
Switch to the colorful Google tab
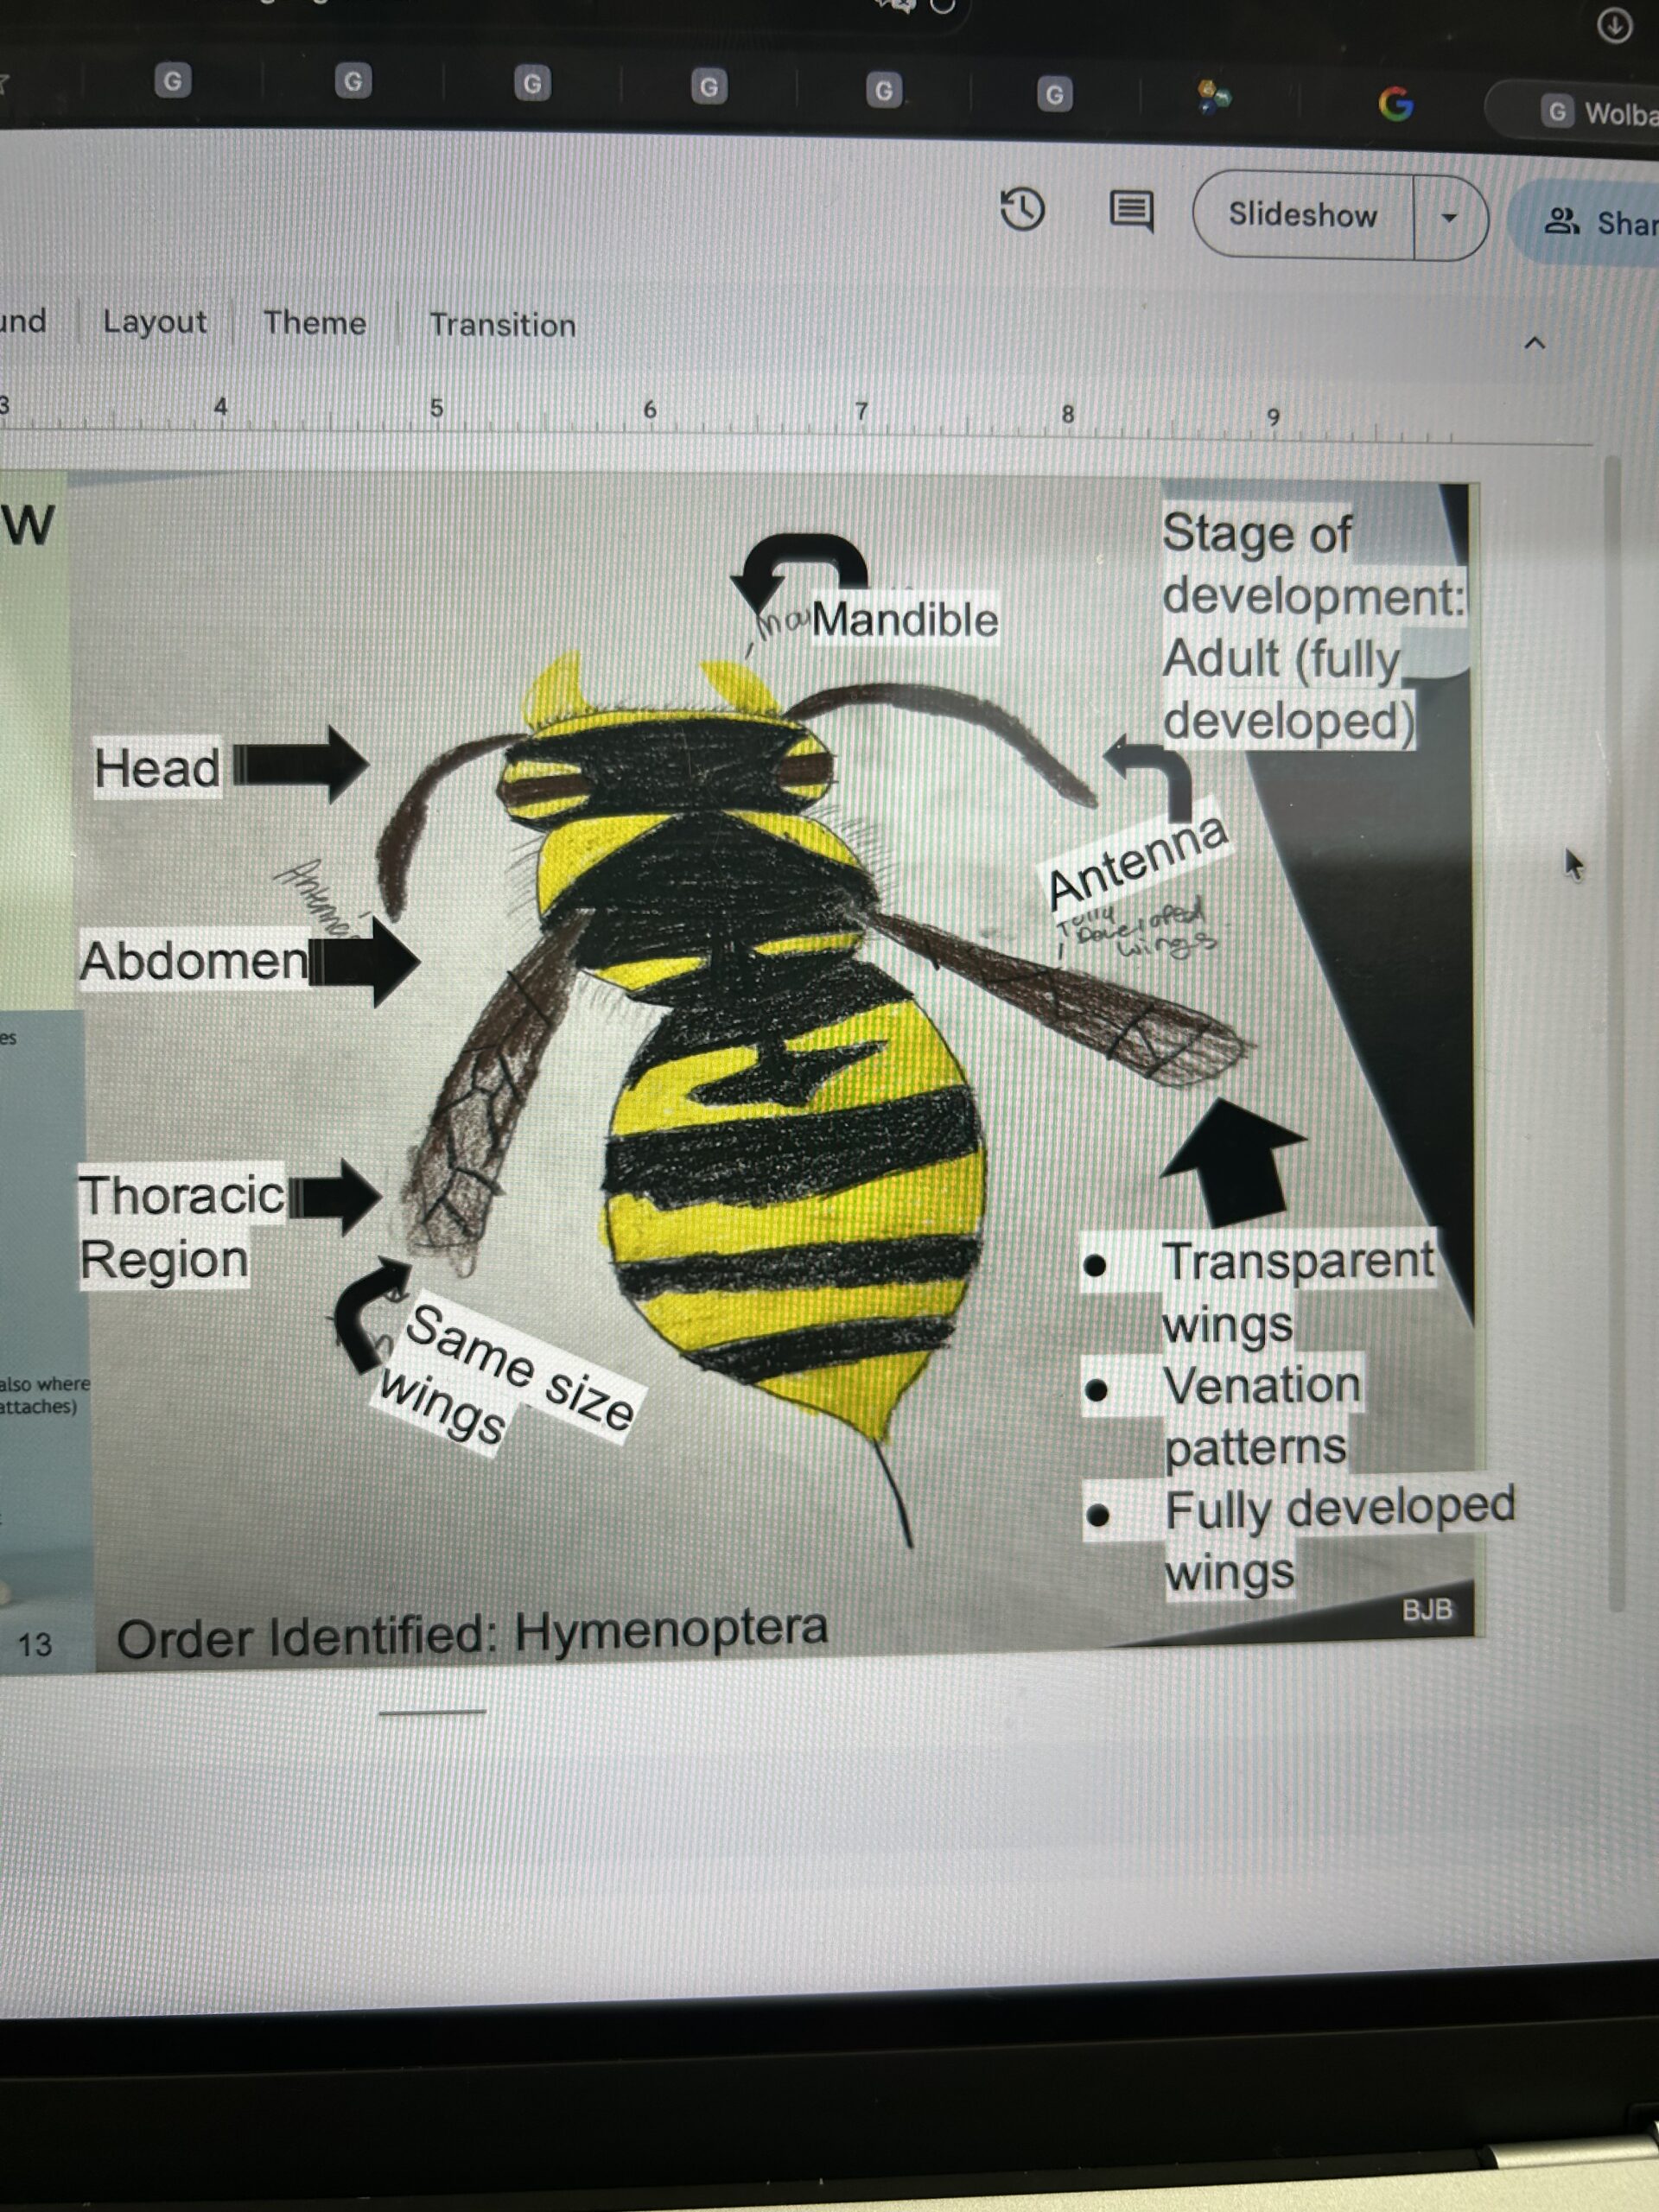point(1395,103)
